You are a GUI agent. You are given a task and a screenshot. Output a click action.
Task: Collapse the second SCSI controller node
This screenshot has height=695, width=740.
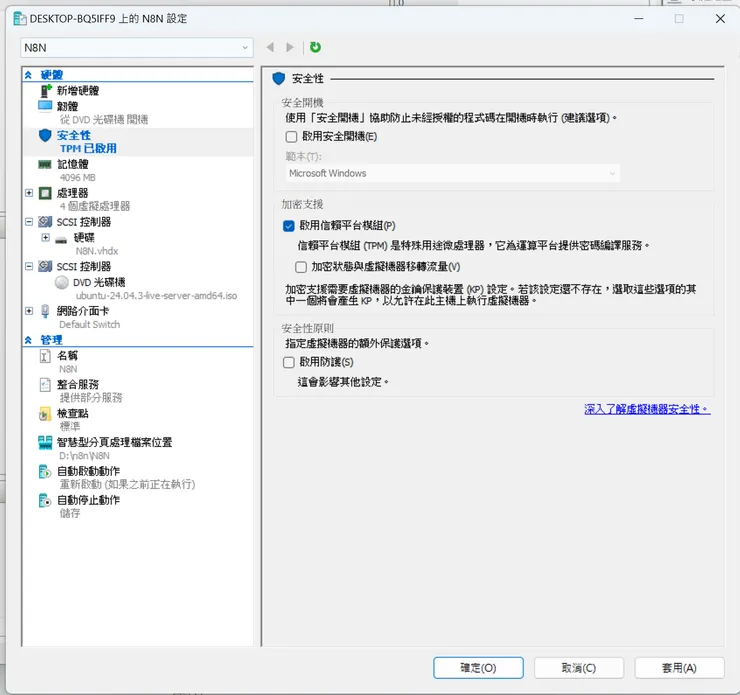(29, 266)
